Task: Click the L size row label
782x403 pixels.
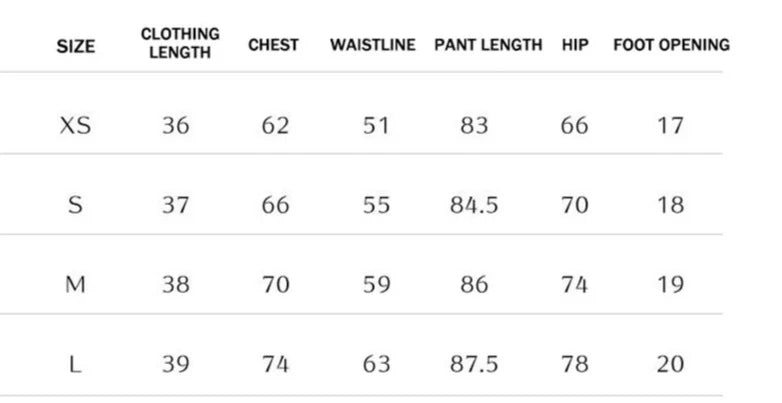Action: click(75, 364)
